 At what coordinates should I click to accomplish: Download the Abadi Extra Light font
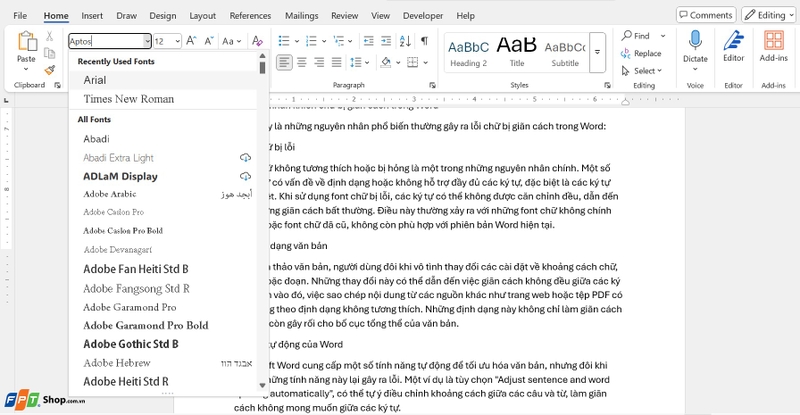245,158
